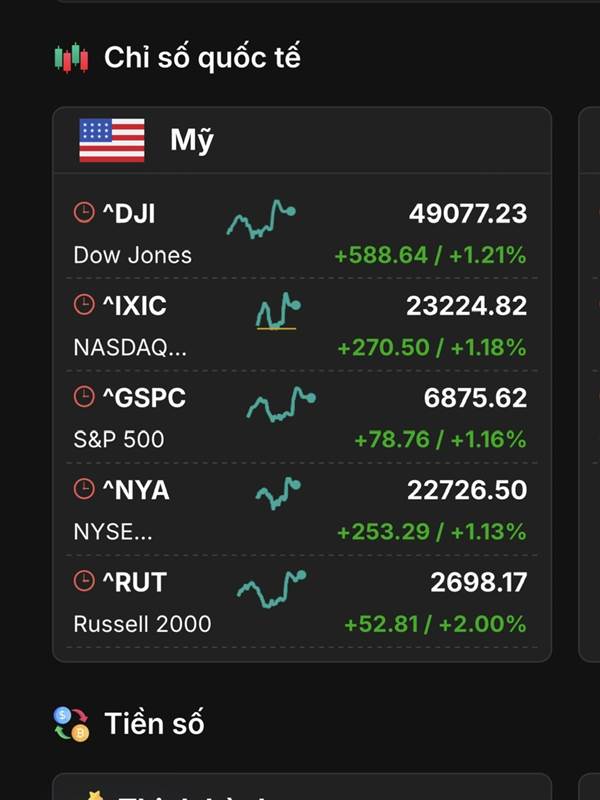The width and height of the screenshot is (600, 800).
Task: Click the clock icon next to ^RUT
Action: [84, 581]
